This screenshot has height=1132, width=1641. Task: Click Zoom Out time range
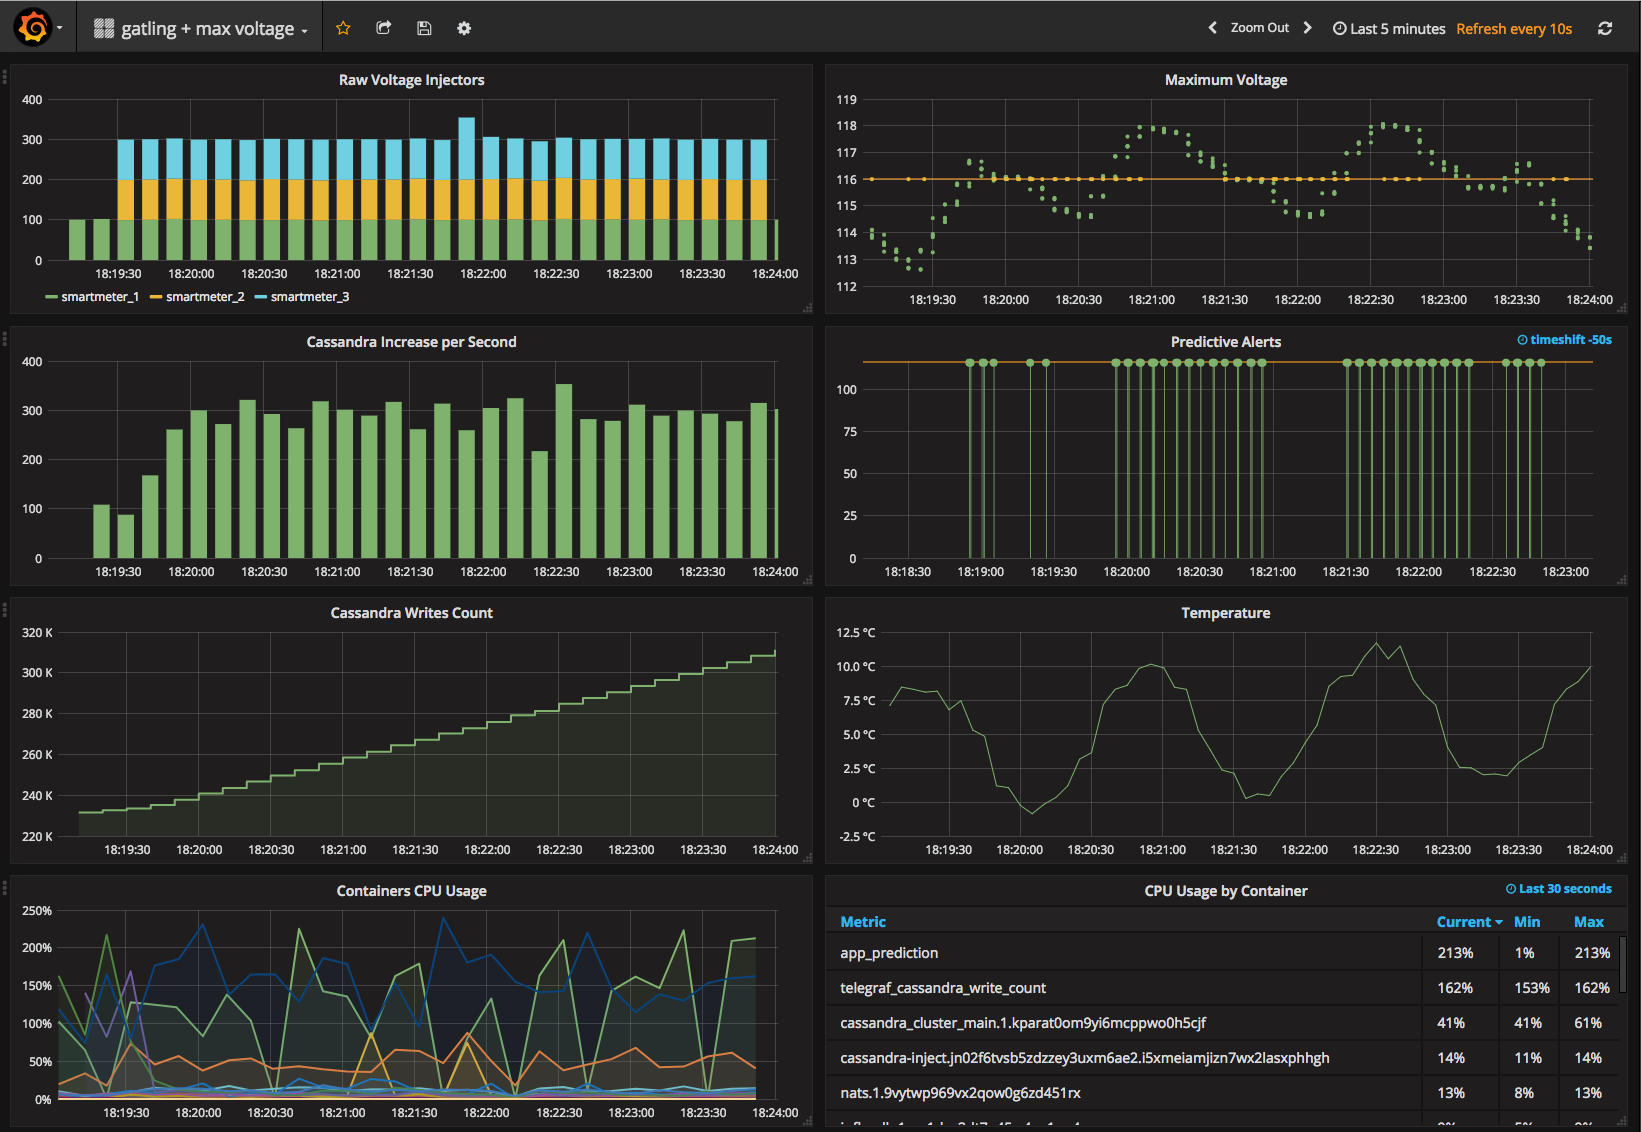tap(1260, 28)
